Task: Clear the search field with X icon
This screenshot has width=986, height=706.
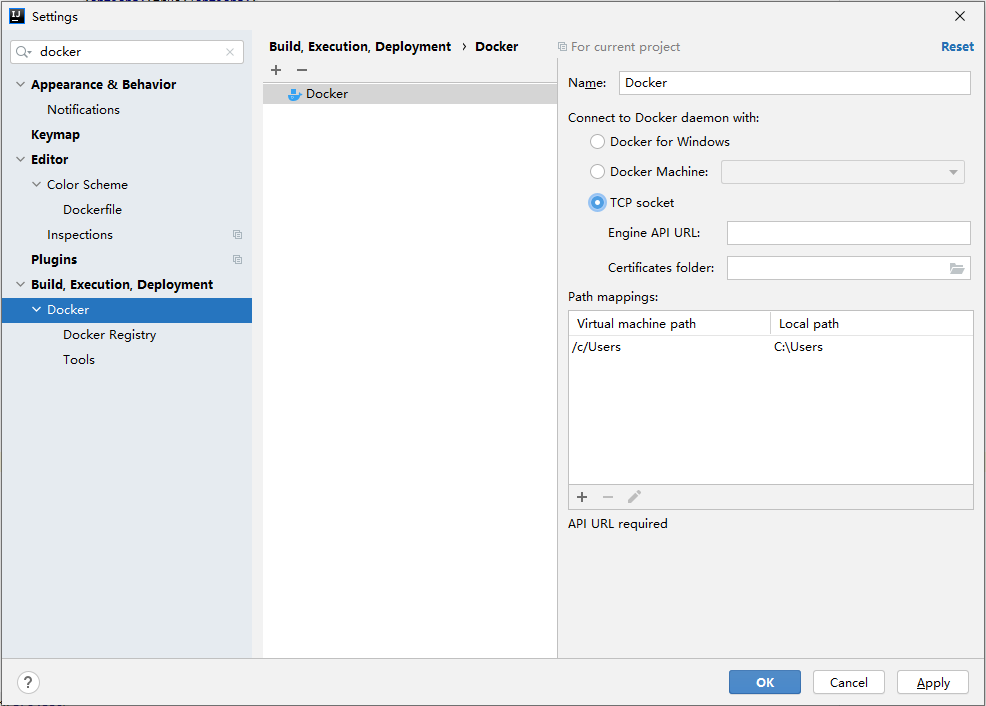Action: click(230, 52)
